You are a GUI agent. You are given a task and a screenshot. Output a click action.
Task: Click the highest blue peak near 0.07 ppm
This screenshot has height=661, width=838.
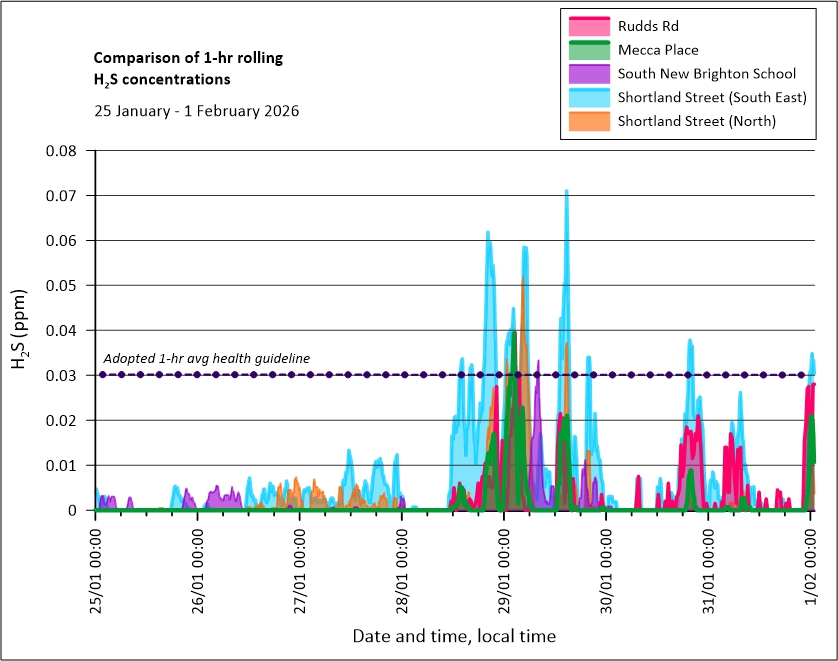pyautogui.click(x=566, y=192)
